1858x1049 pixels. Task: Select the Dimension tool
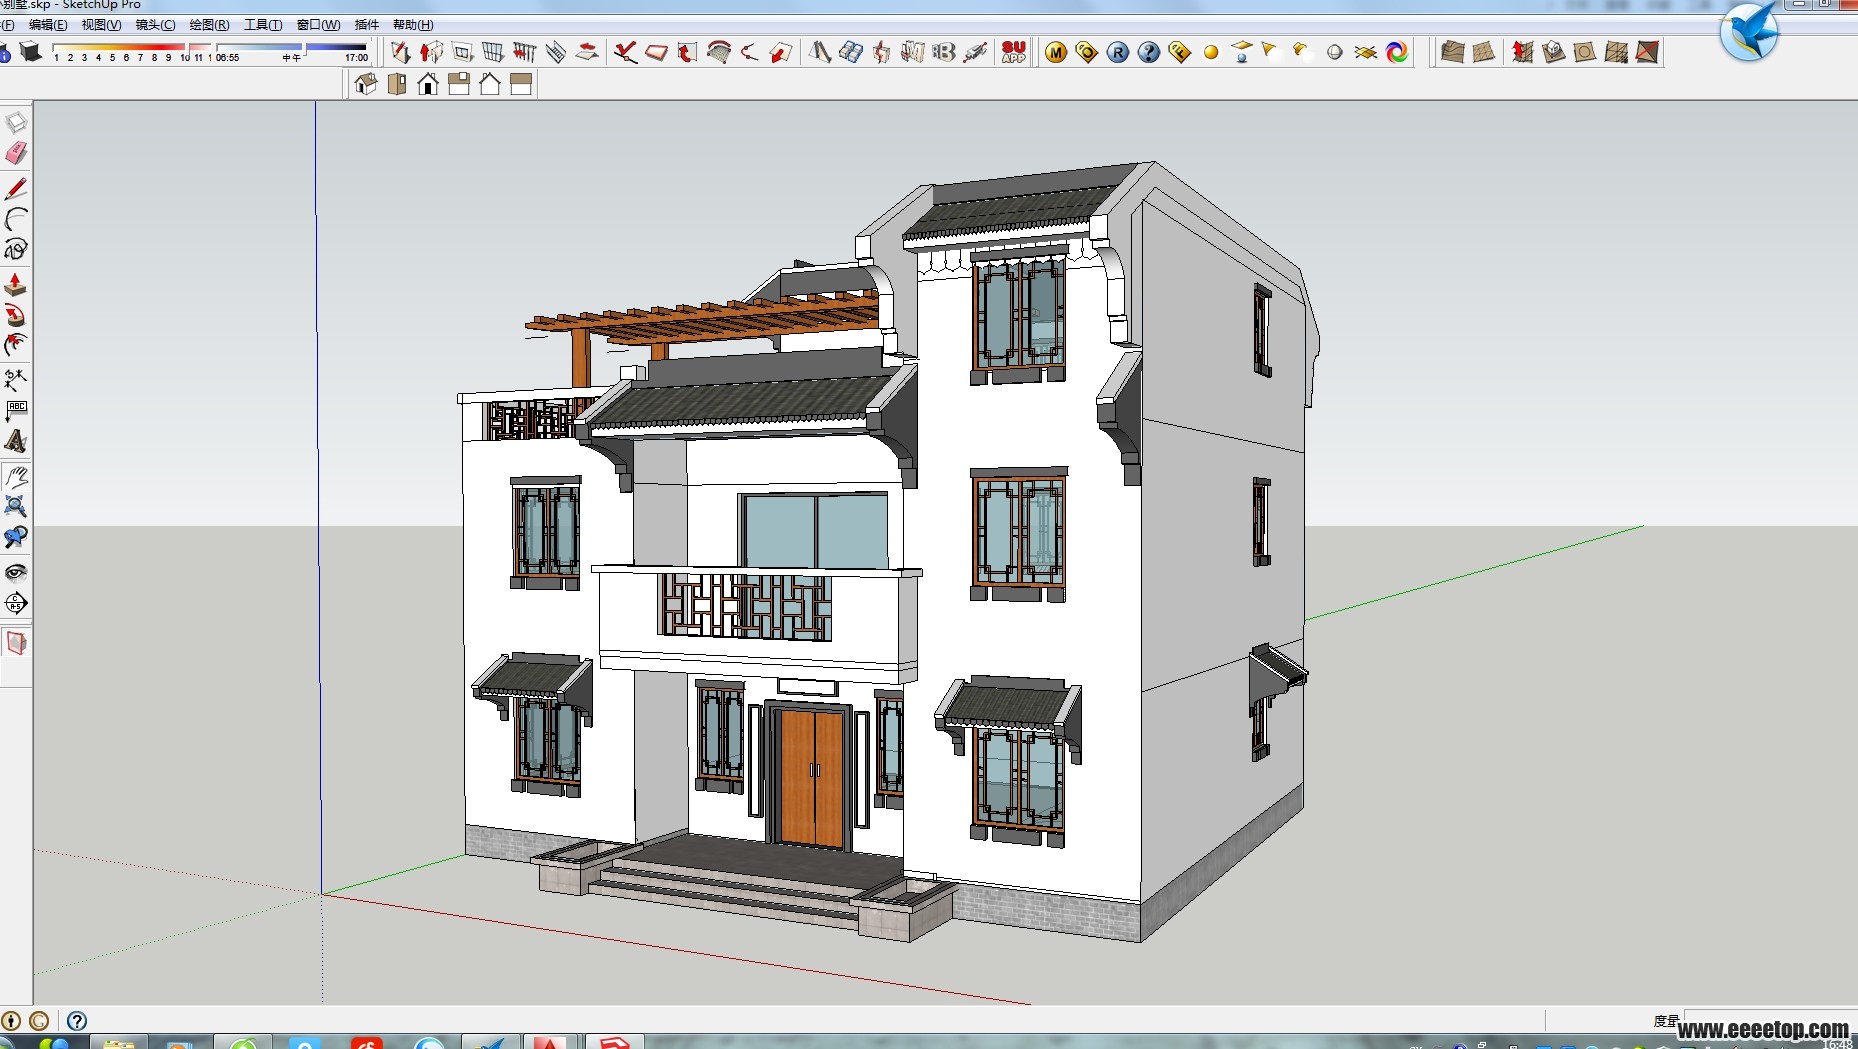click(x=16, y=380)
